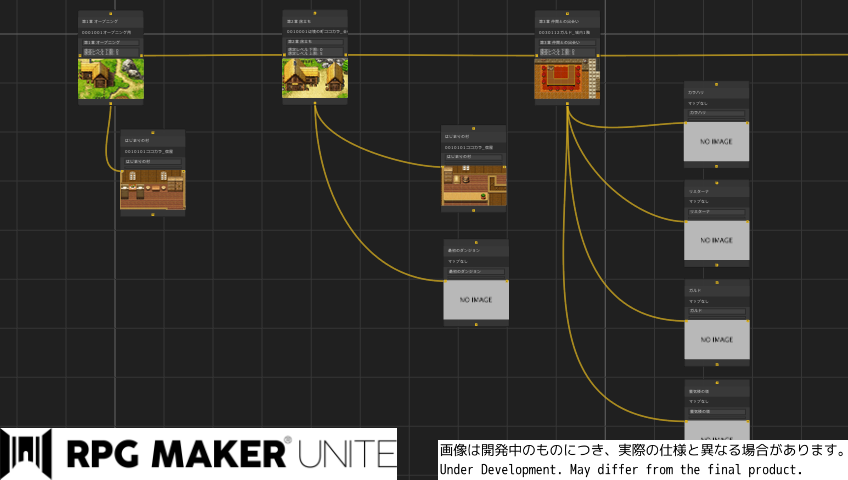Click top port of chapter 2's はじまりの村 node

(x=473, y=128)
